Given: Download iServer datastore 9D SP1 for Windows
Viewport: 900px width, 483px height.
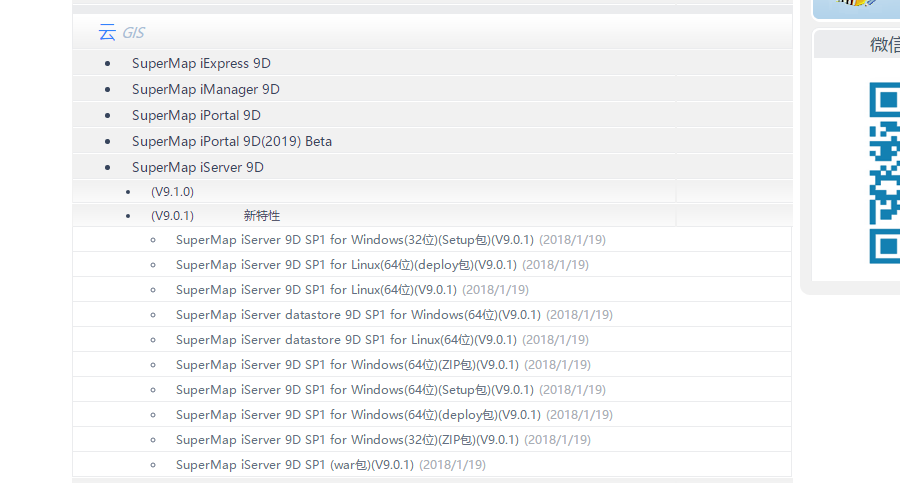Looking at the screenshot, I should click(x=358, y=315).
